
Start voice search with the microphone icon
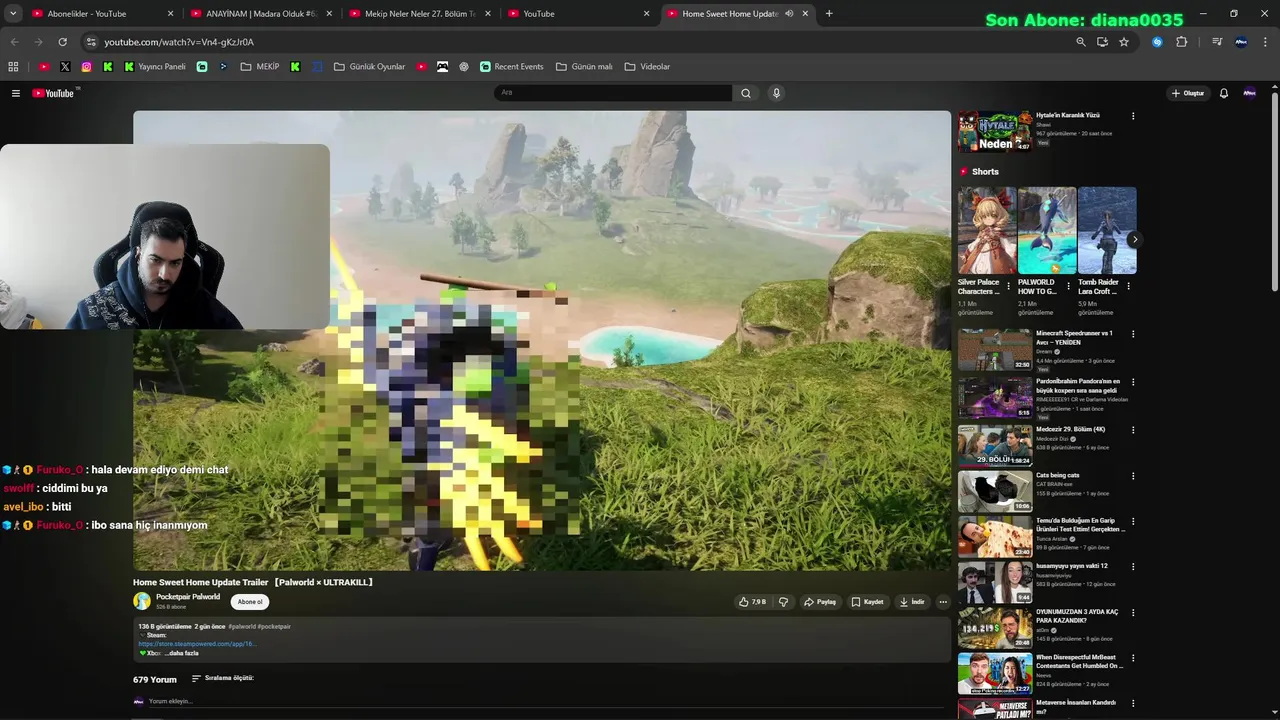(776, 93)
